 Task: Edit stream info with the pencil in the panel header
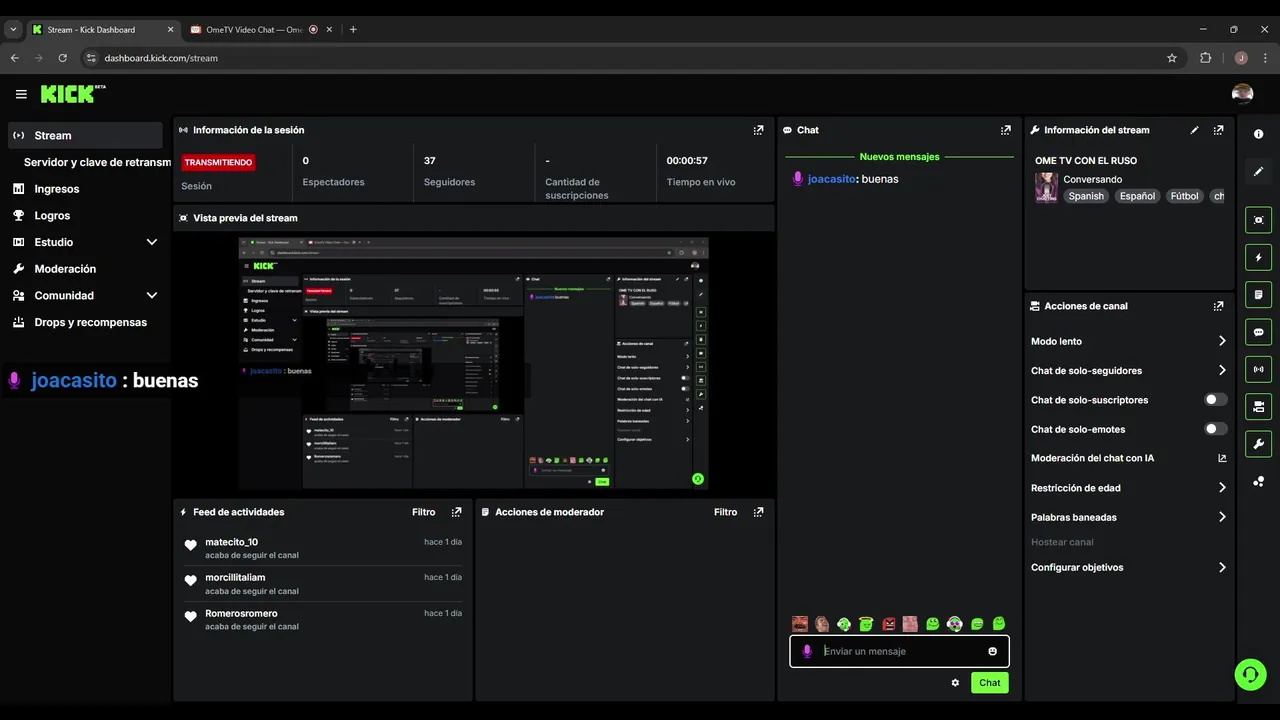click(x=1194, y=130)
